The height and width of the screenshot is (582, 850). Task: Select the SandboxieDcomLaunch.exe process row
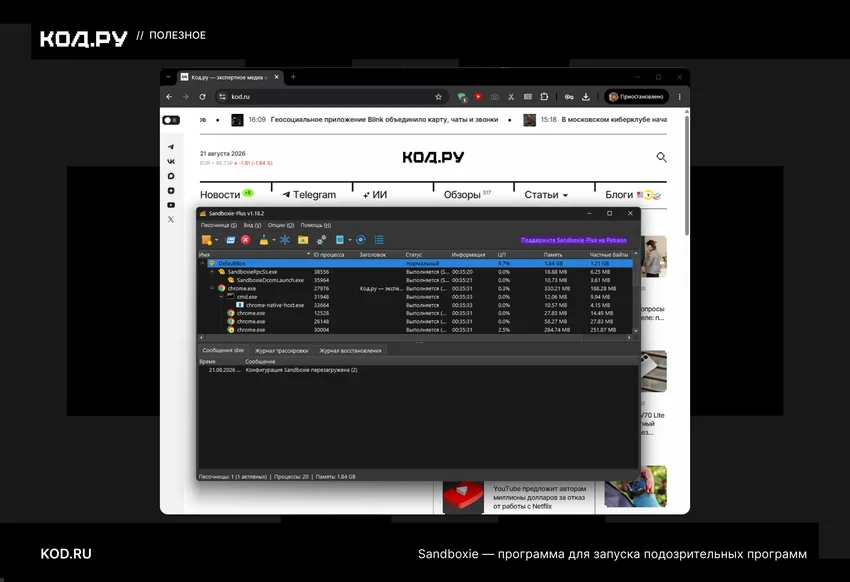coord(415,280)
